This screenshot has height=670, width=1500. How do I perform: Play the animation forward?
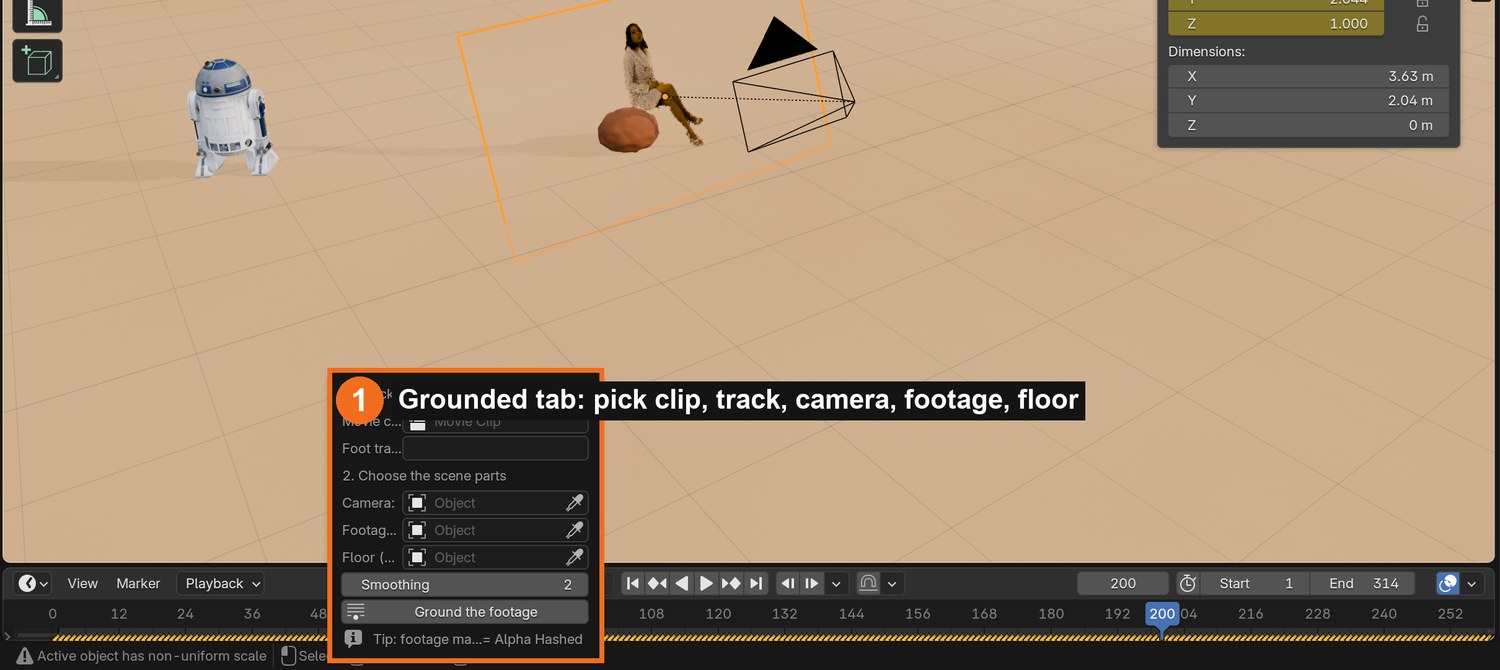tap(706, 583)
